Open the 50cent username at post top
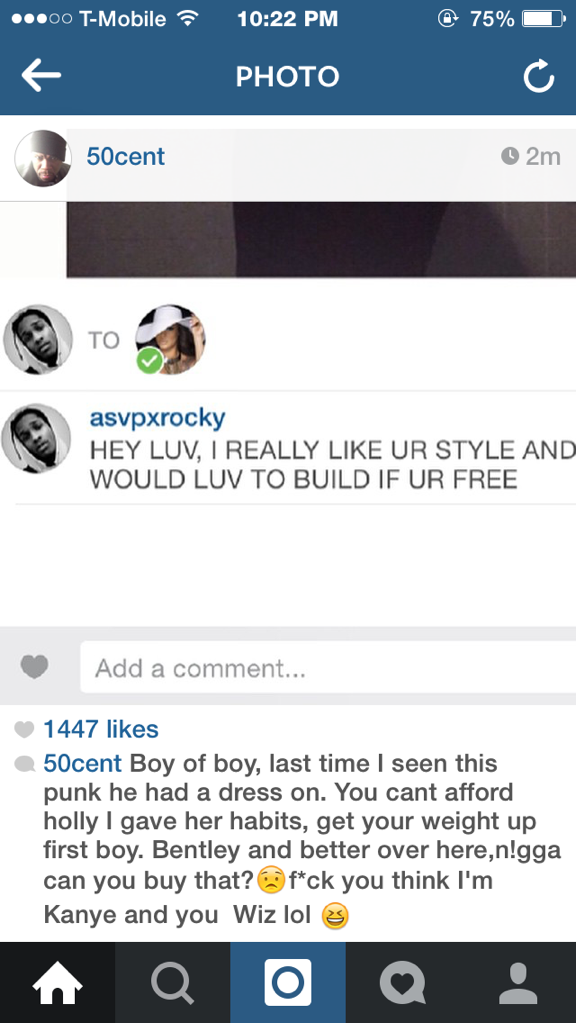 (126, 157)
